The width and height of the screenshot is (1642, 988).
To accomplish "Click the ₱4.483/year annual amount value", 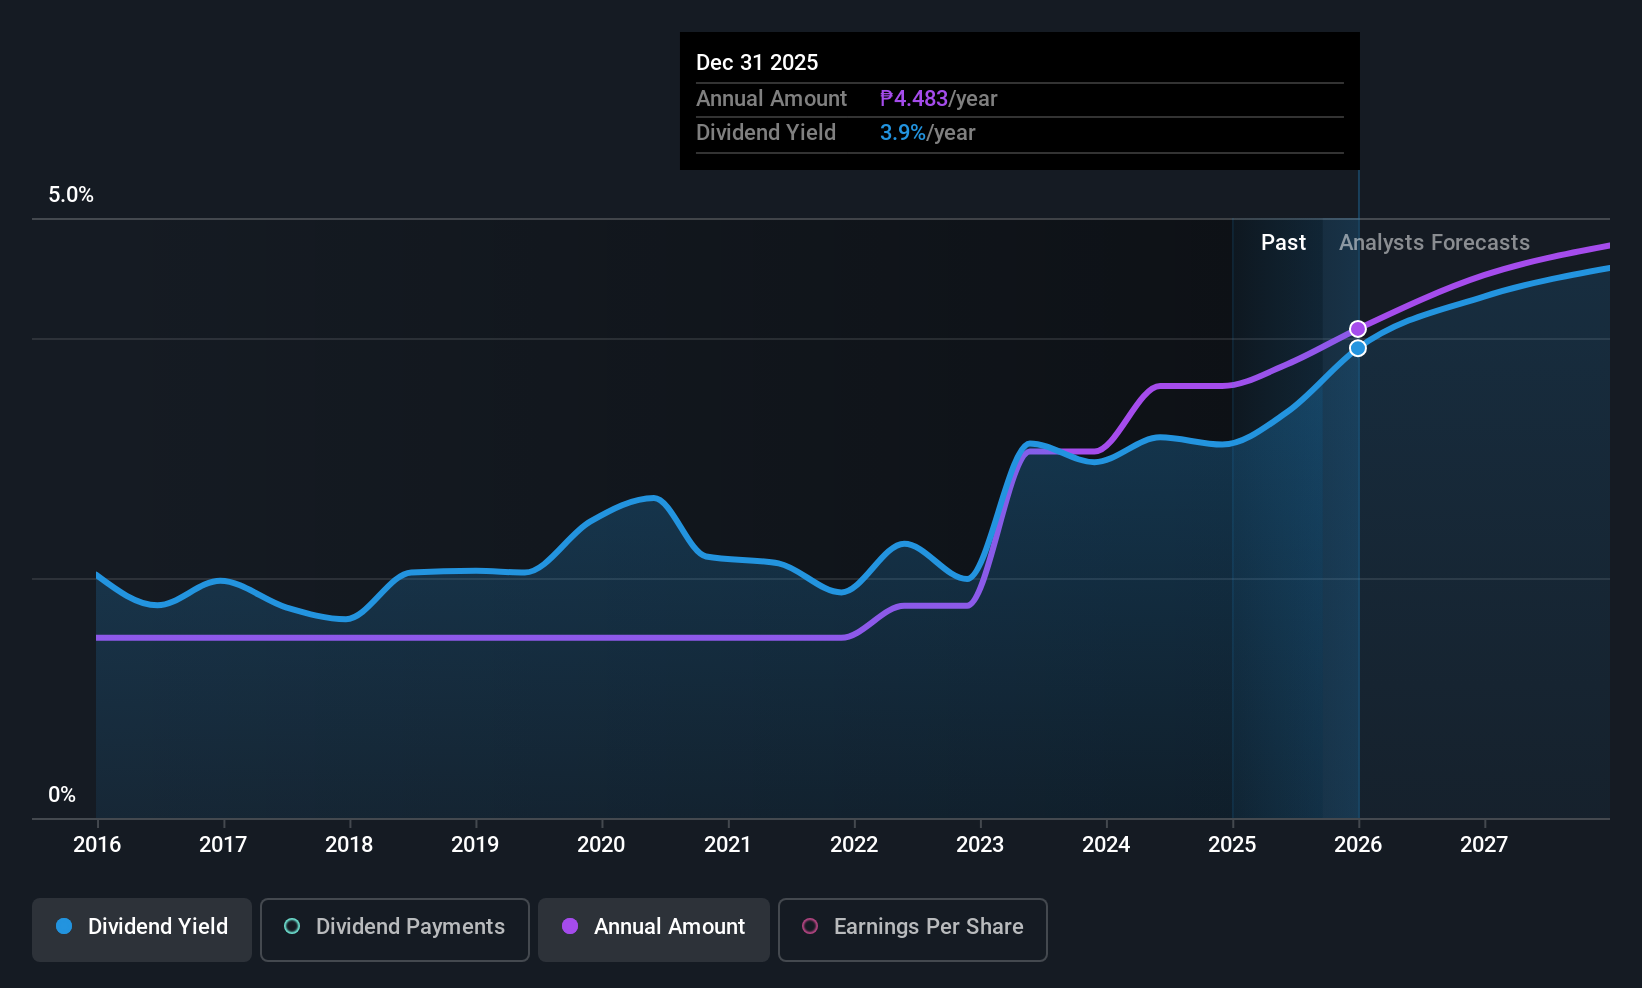I will pos(938,99).
